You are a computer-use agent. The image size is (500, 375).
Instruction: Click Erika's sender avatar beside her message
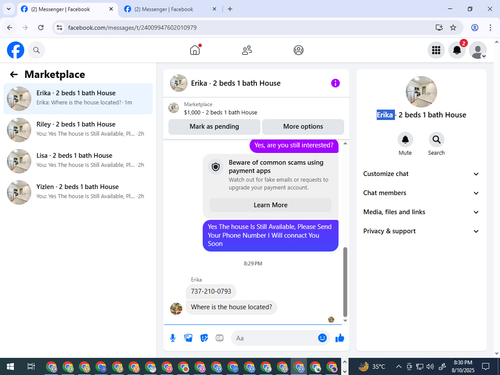tap(176, 309)
